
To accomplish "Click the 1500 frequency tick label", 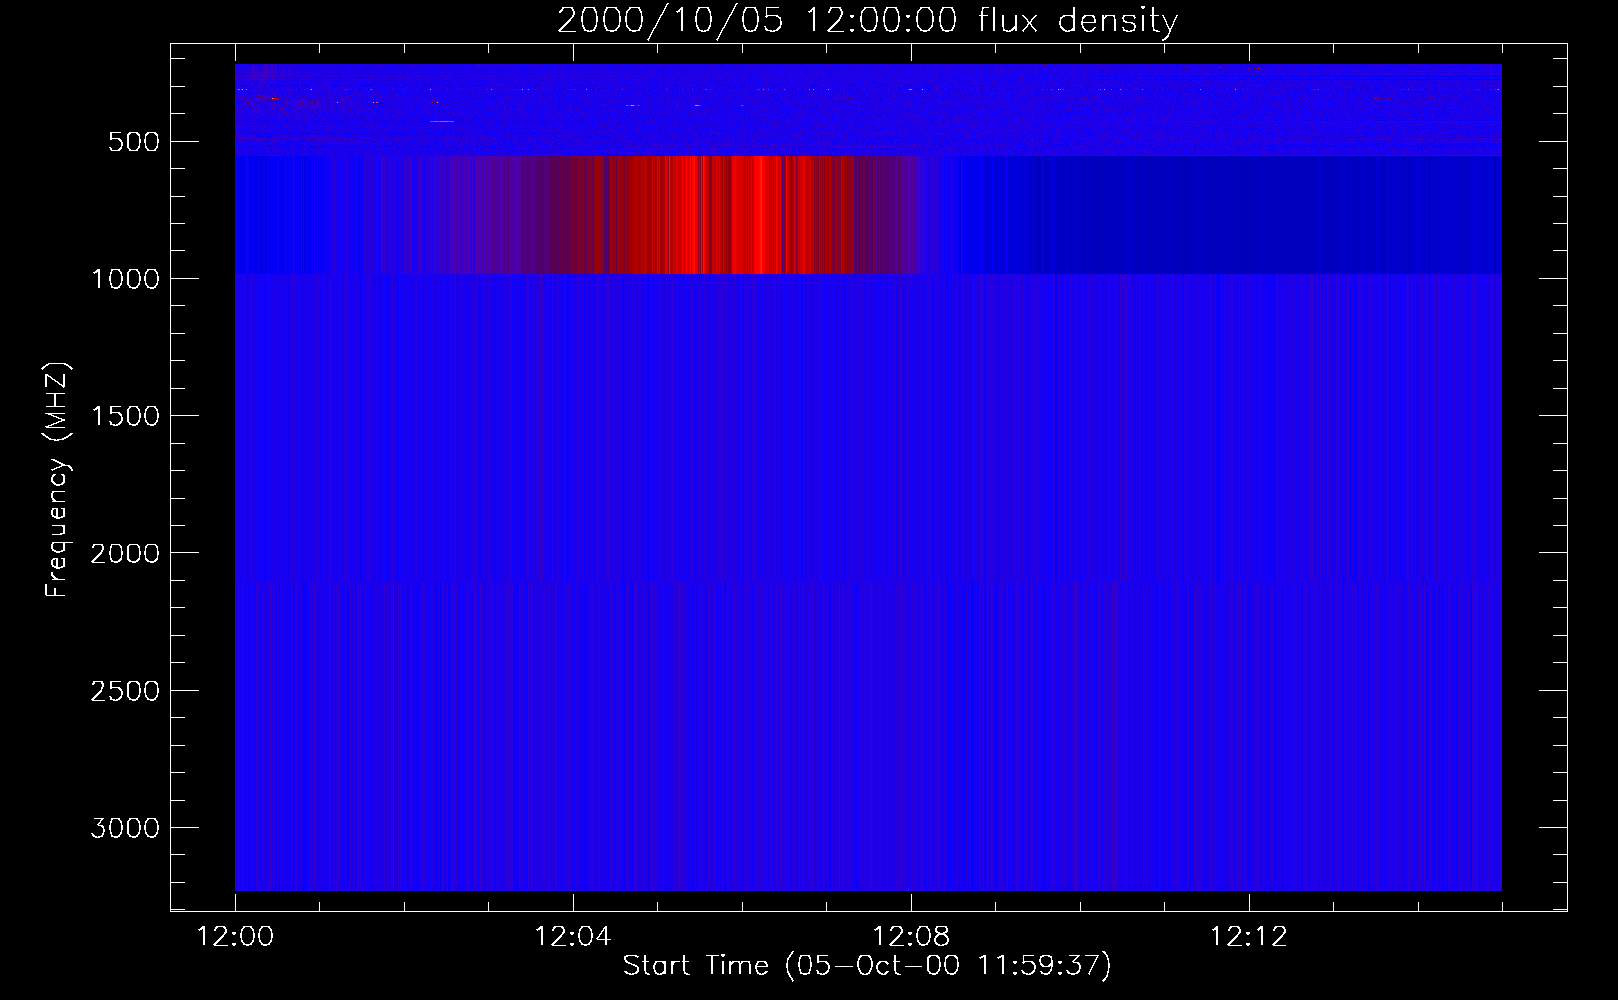I will click(x=125, y=416).
